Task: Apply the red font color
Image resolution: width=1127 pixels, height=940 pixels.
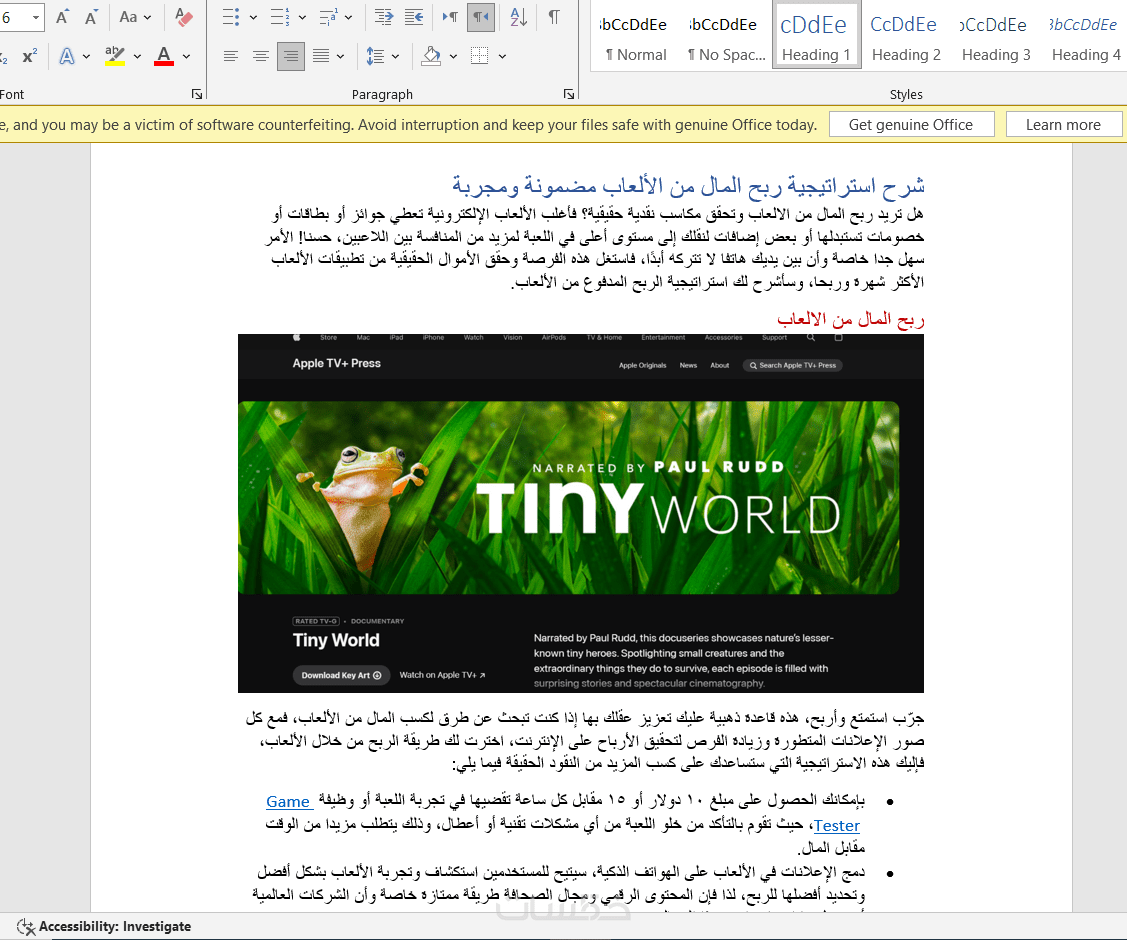Action: point(164,56)
